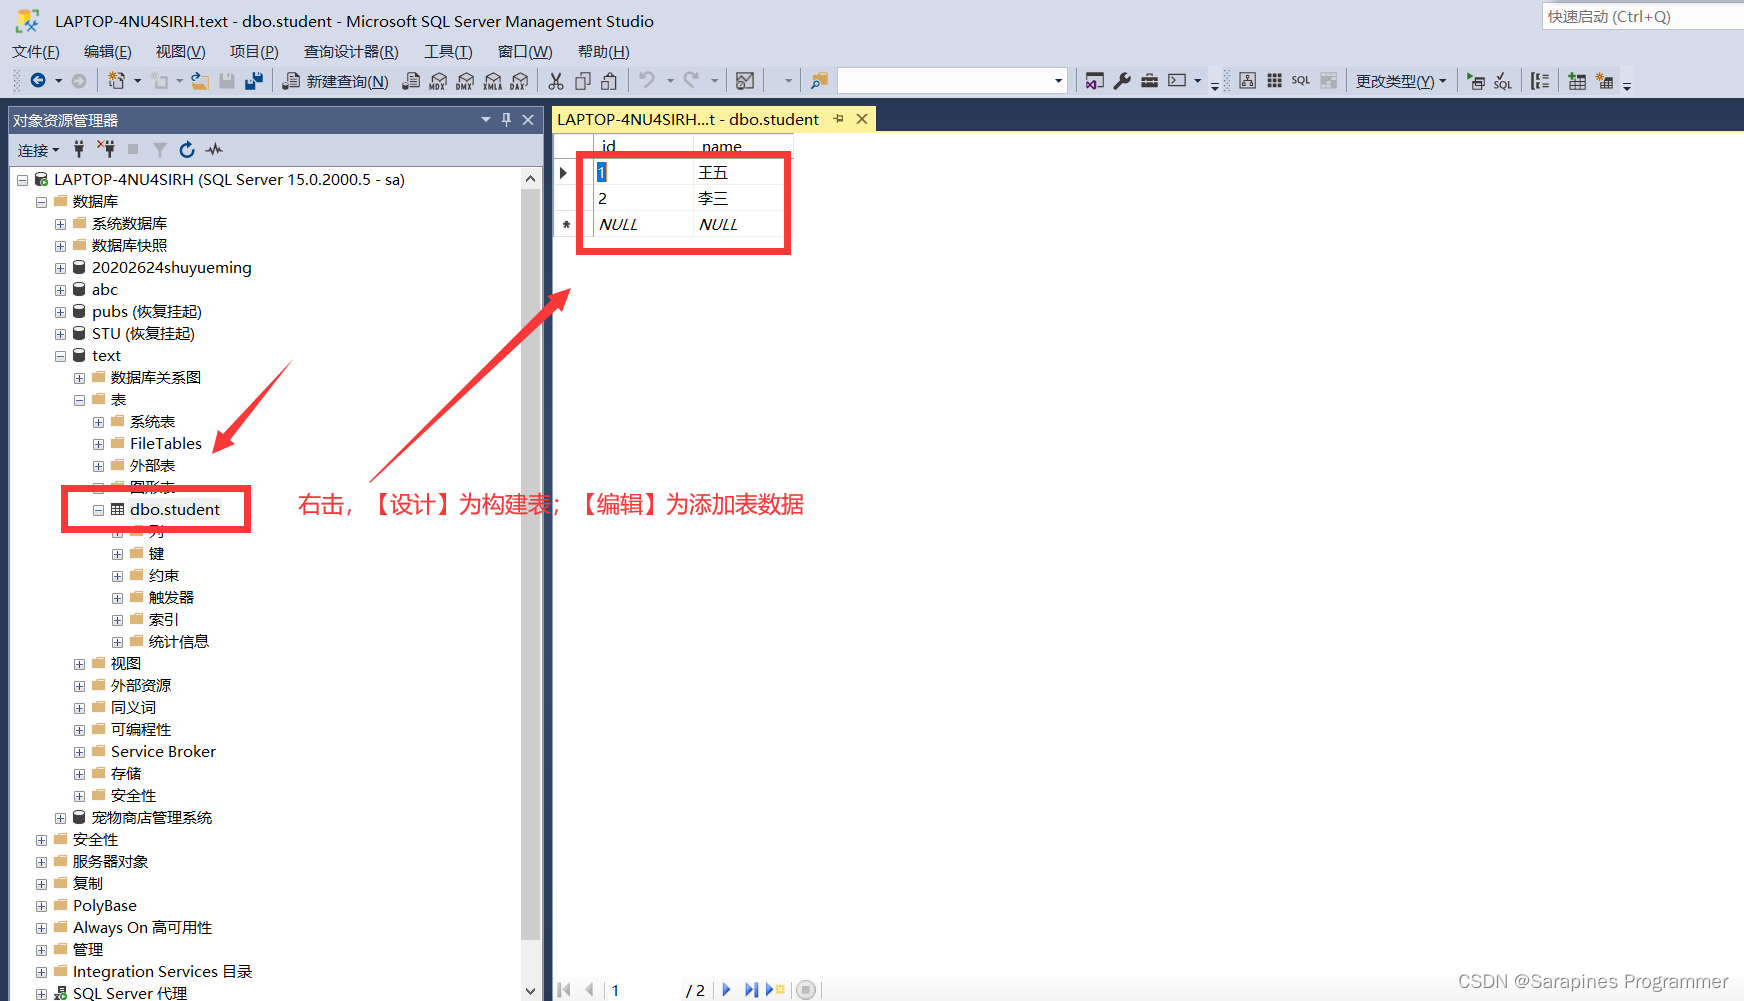Click the navigate Back arrow icon
The height and width of the screenshot is (1001, 1744).
pos(38,80)
